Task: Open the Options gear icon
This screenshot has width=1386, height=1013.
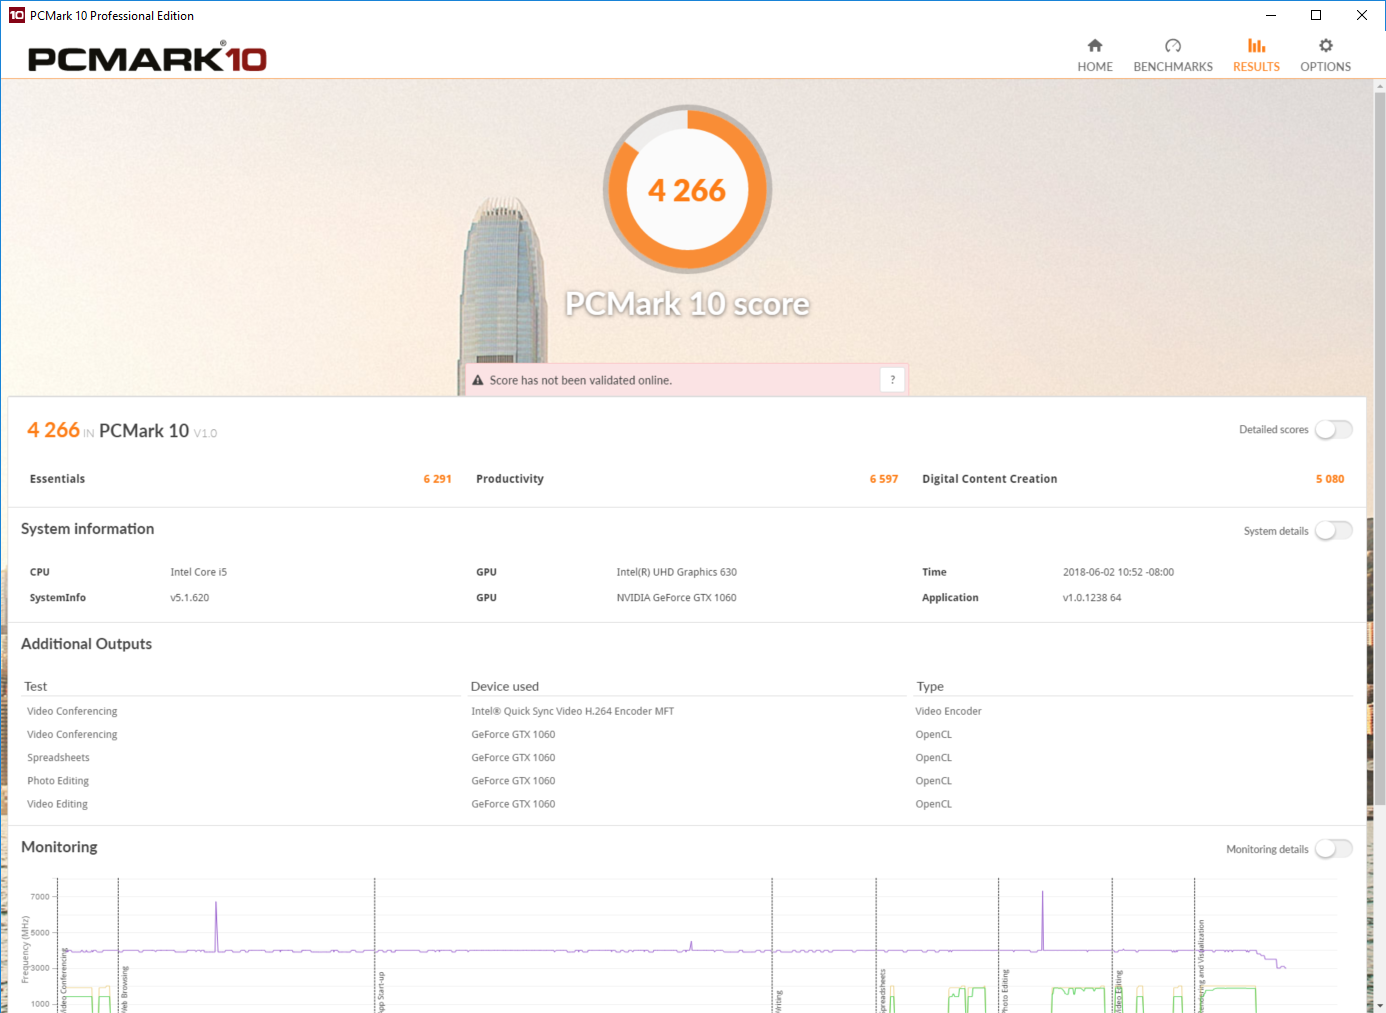Action: point(1326,45)
